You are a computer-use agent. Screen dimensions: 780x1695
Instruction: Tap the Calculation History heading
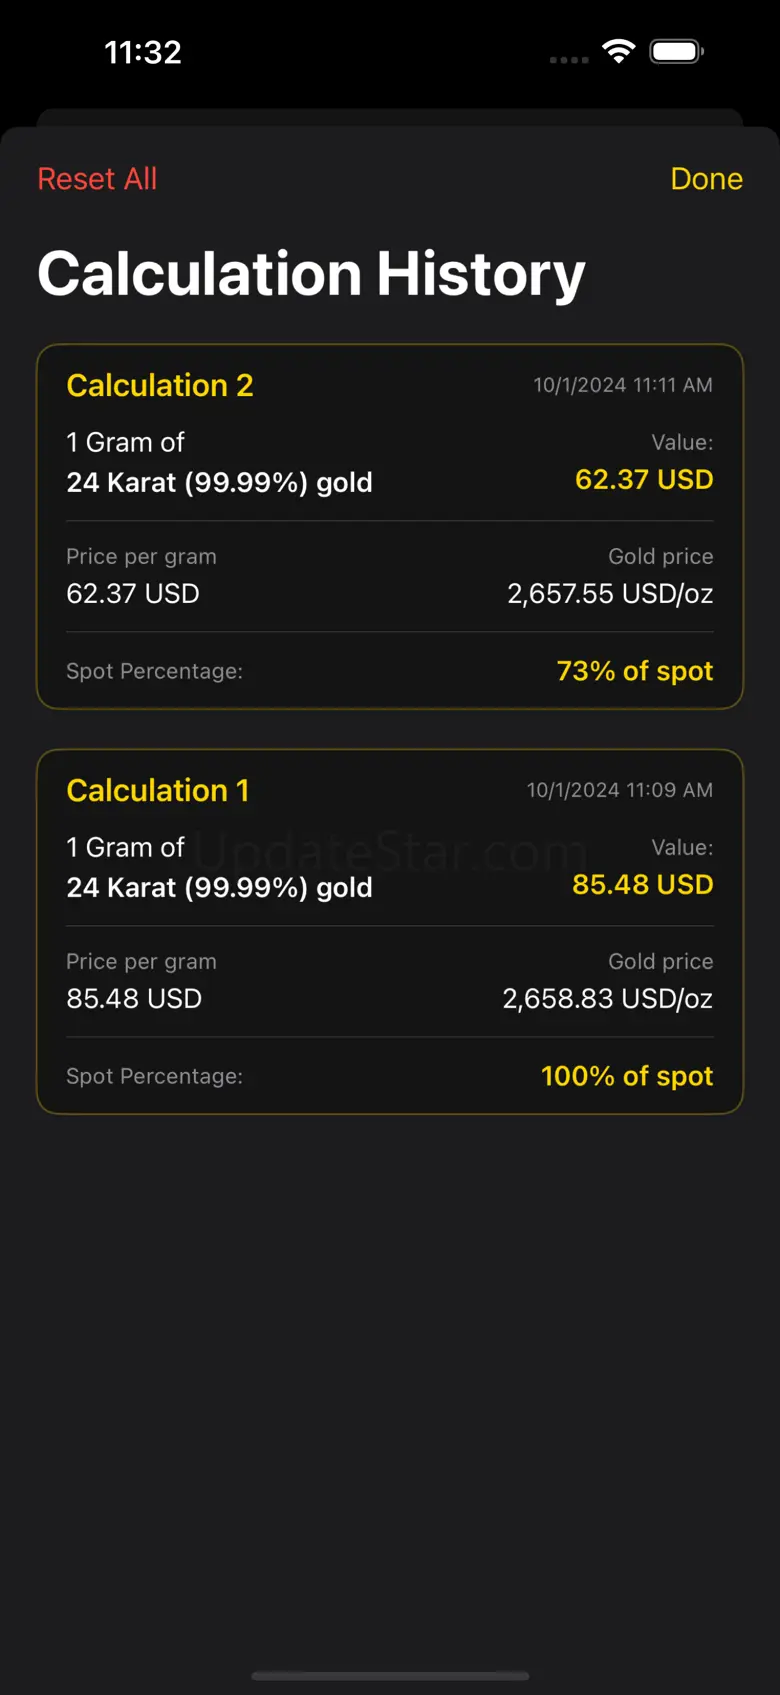click(311, 274)
